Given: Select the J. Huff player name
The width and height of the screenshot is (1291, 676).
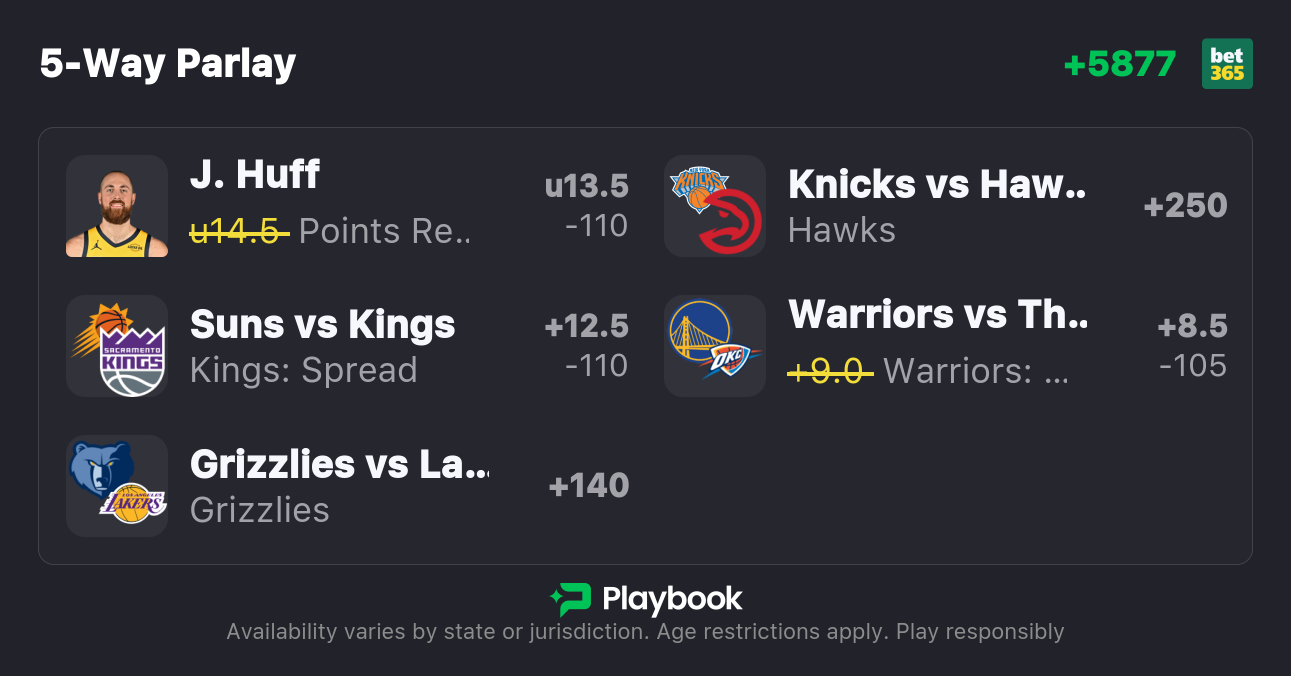Looking at the screenshot, I should coord(255,175).
